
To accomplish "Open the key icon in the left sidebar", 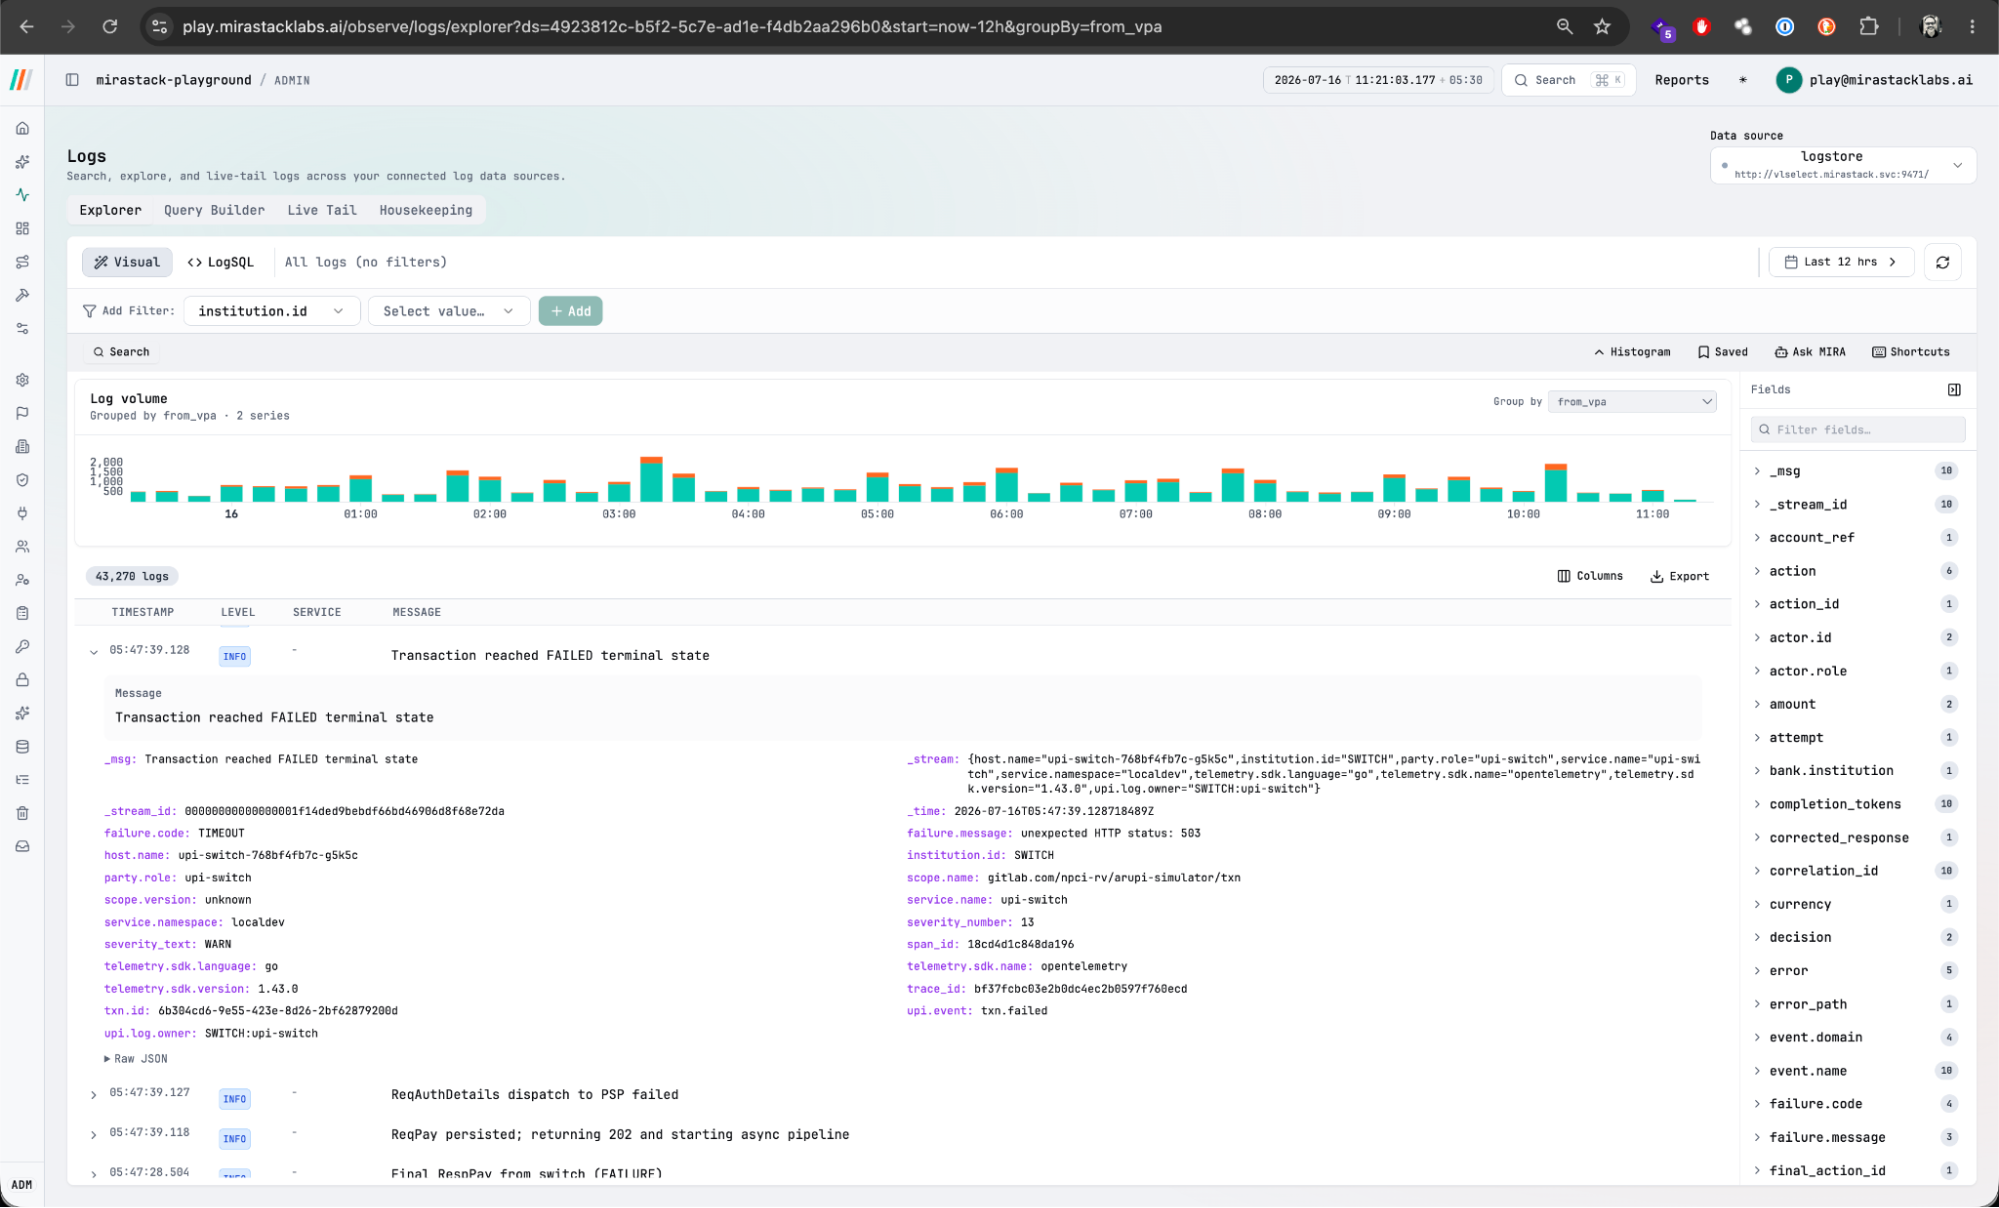I will click(x=22, y=647).
